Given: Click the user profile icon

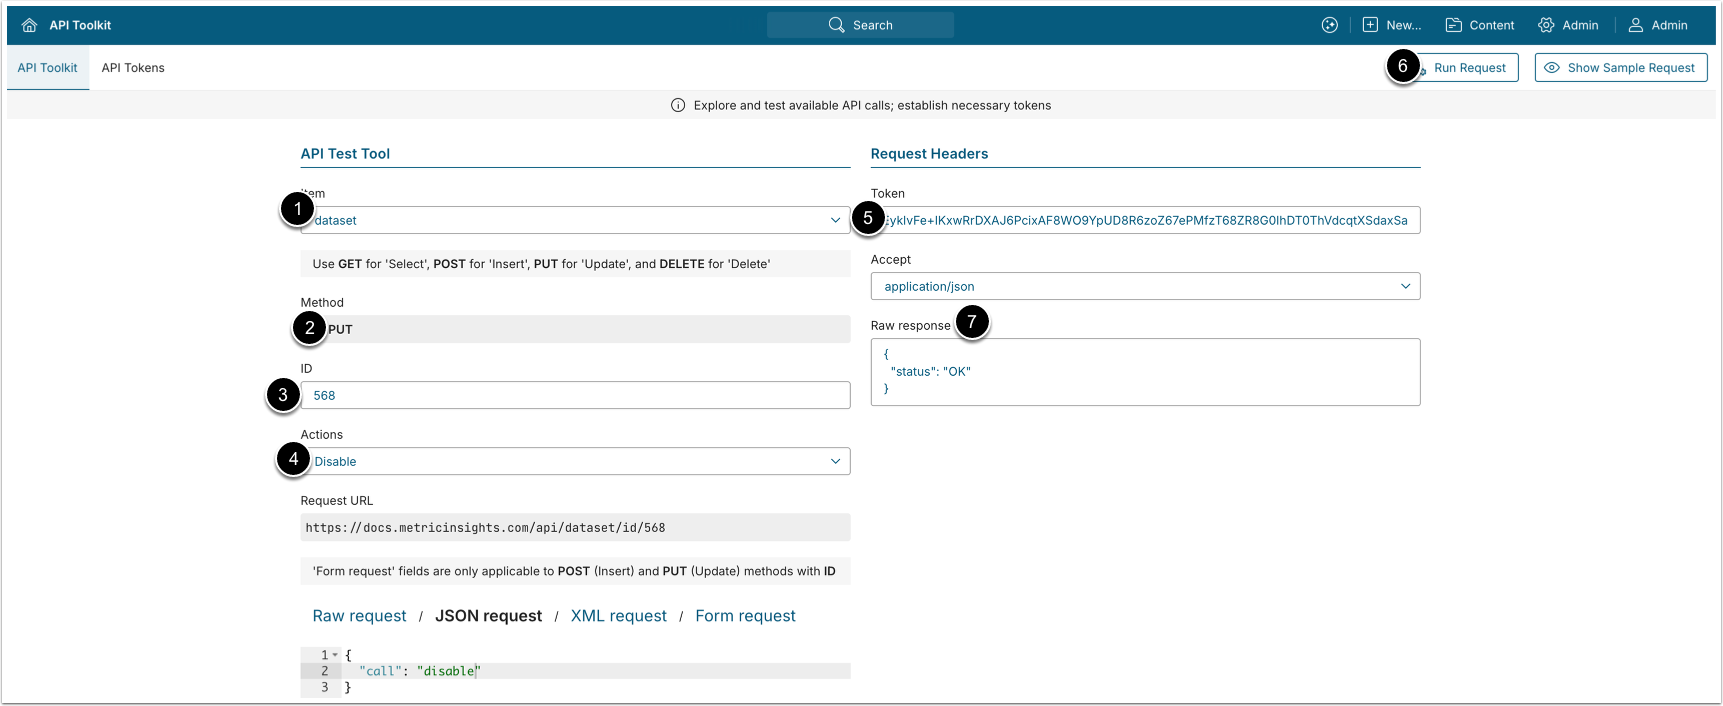Looking at the screenshot, I should (1636, 25).
